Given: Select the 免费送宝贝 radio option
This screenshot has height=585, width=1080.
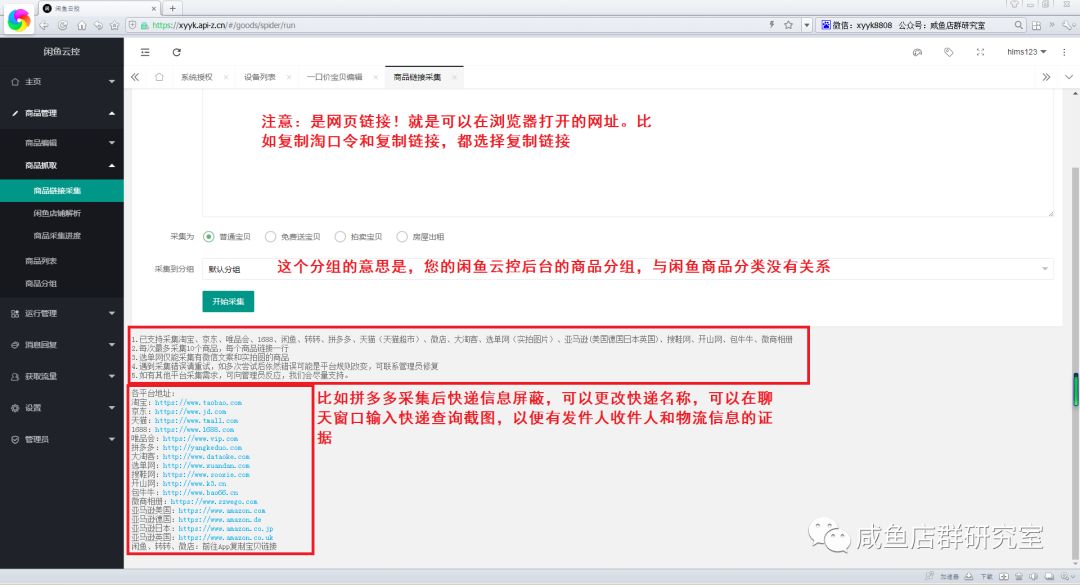Looking at the screenshot, I should click(271, 237).
